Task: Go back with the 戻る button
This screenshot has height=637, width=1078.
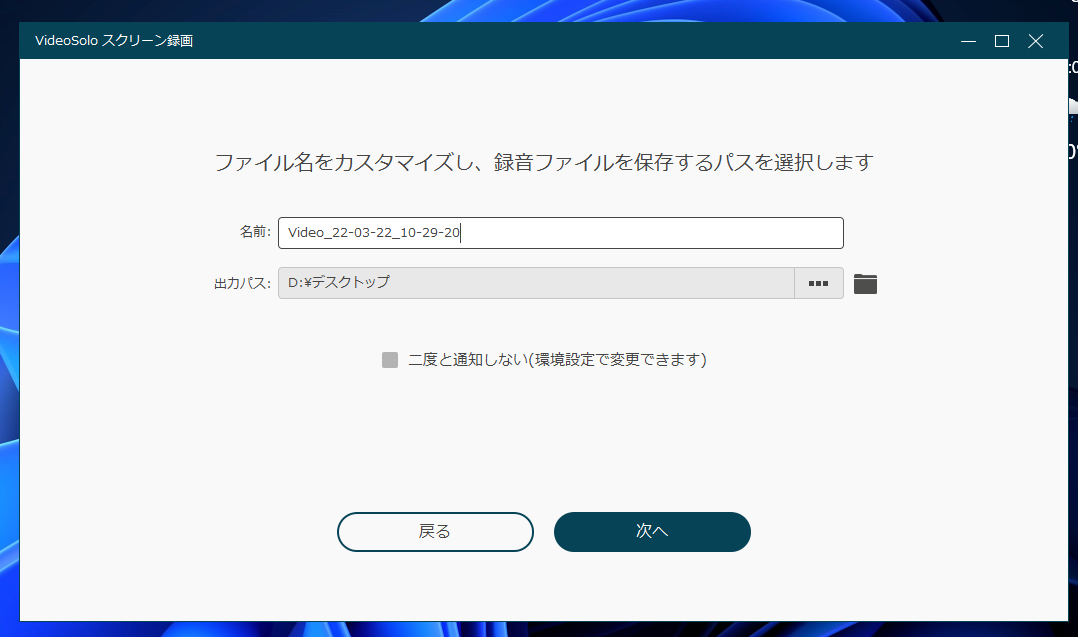Action: (x=435, y=532)
